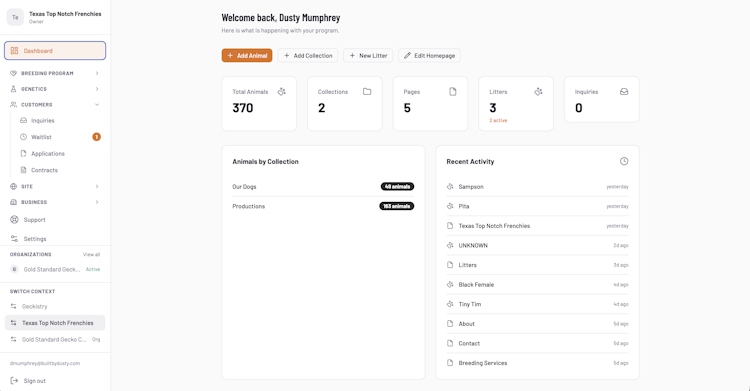Open Pita in Recent Activity
Image resolution: width=750 pixels, height=391 pixels.
click(x=537, y=206)
